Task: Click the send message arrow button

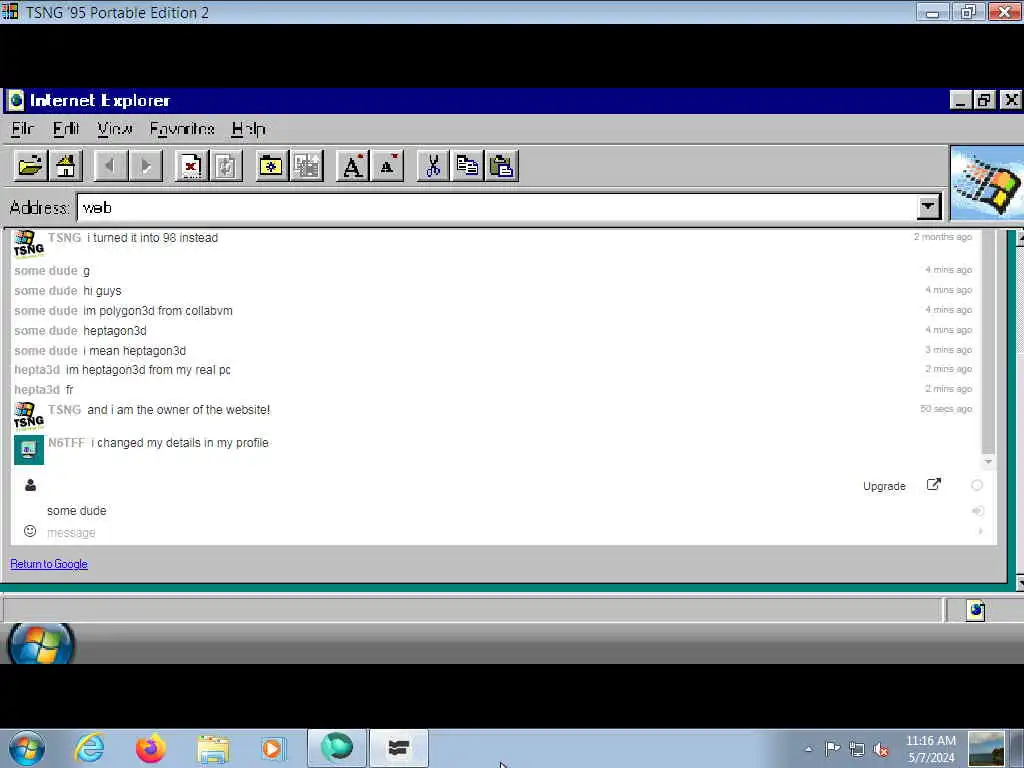Action: [x=980, y=532]
